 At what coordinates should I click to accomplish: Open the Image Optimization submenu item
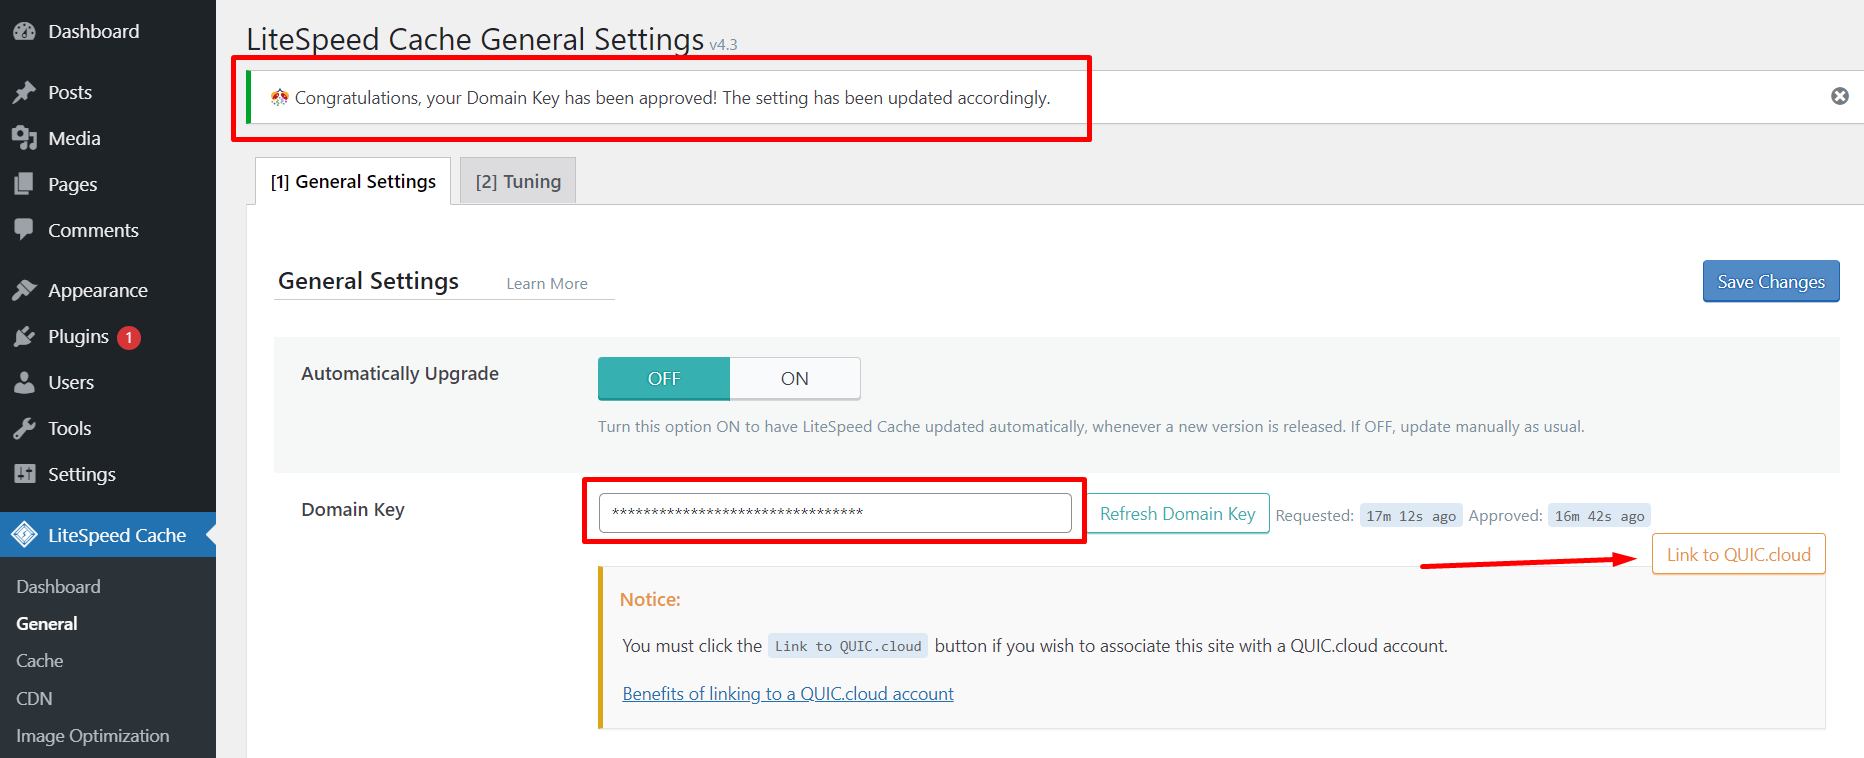(x=93, y=735)
